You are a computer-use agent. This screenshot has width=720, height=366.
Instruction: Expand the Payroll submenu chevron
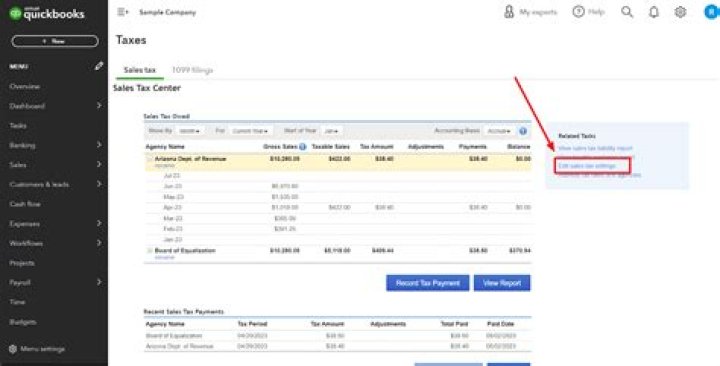click(99, 282)
